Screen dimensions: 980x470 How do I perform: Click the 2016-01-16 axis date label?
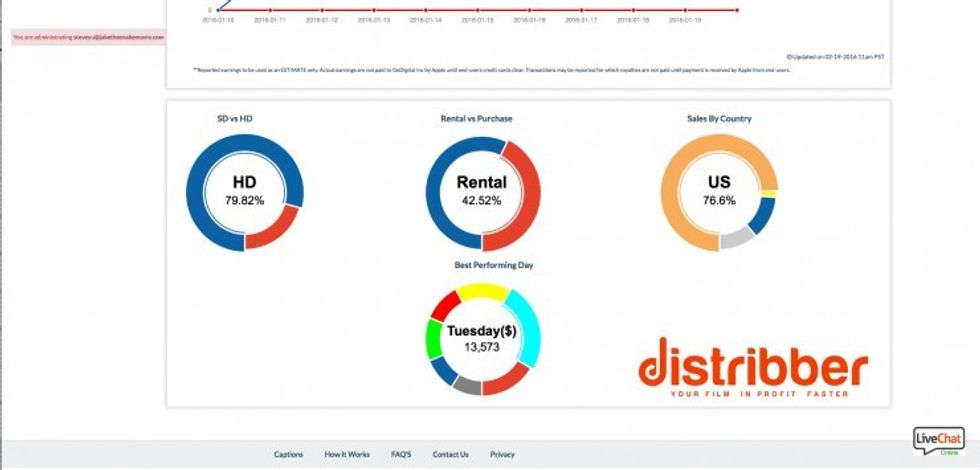529,20
